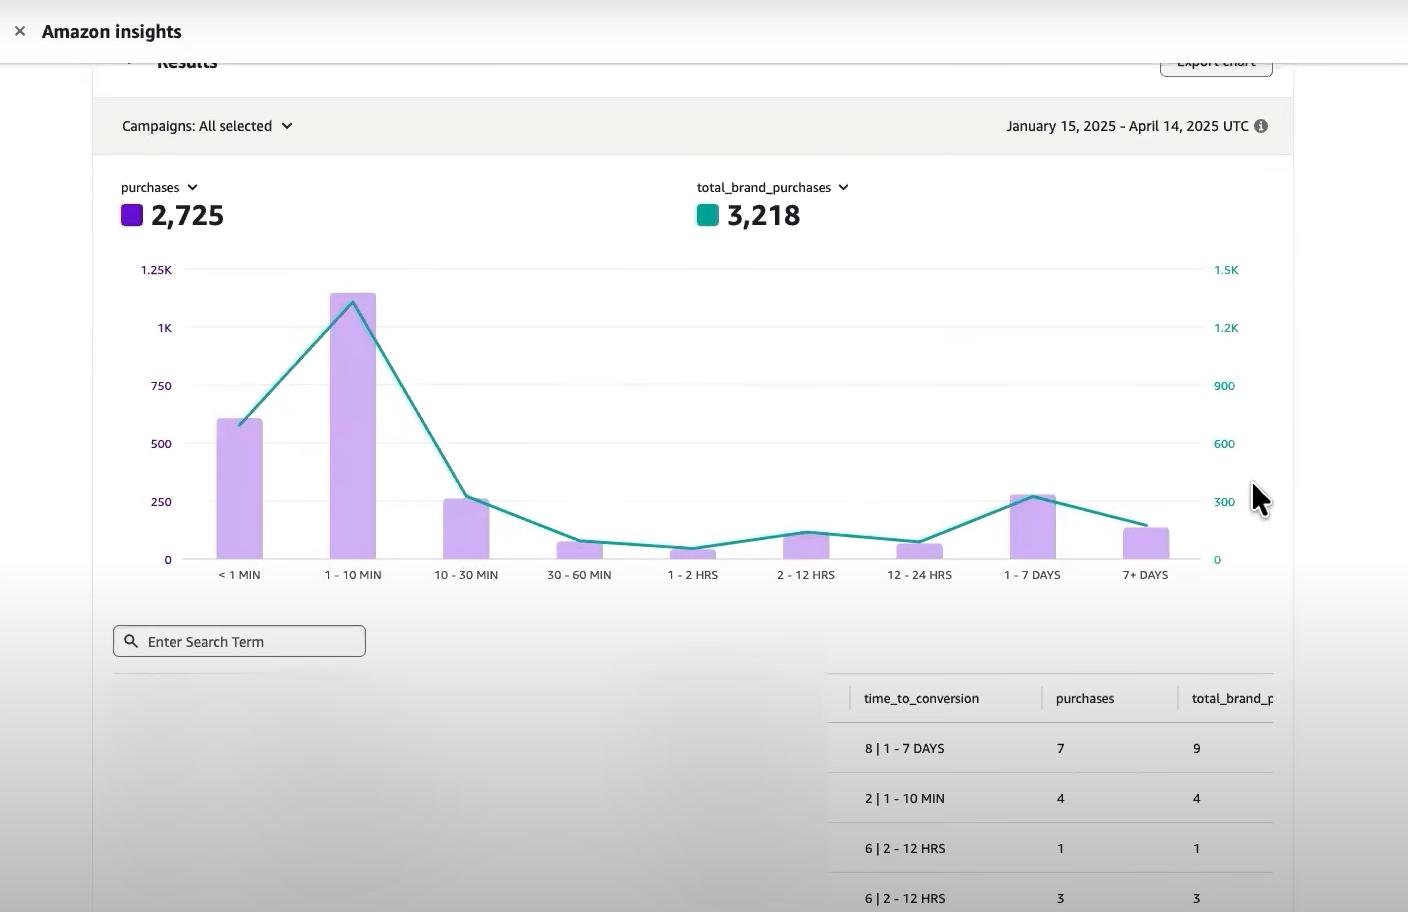Sort by time_to_conversion column header
Image resolution: width=1408 pixels, height=912 pixels.
(x=921, y=698)
